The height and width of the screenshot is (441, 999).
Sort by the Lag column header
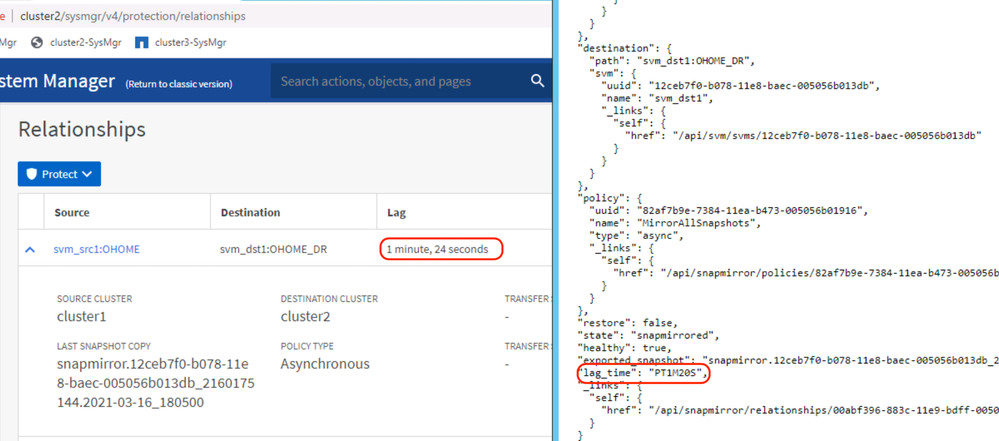[x=396, y=213]
